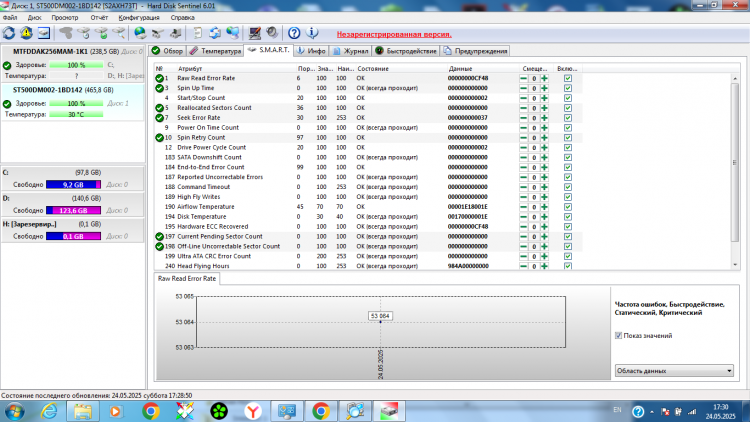Click the green status icon for Raw Read Error Rate
The image size is (750, 422).
pos(159,78)
